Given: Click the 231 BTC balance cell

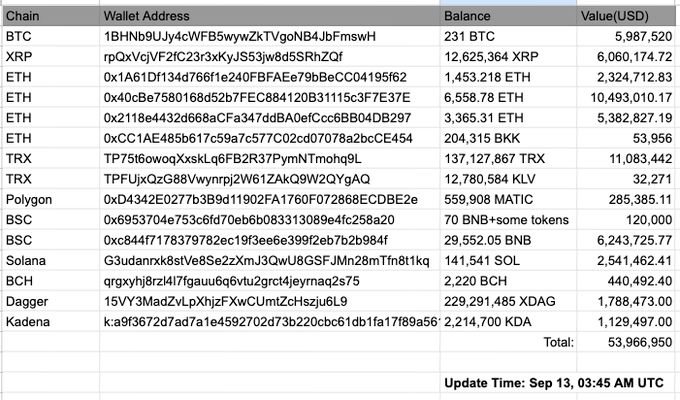Looking at the screenshot, I should 508,36.
